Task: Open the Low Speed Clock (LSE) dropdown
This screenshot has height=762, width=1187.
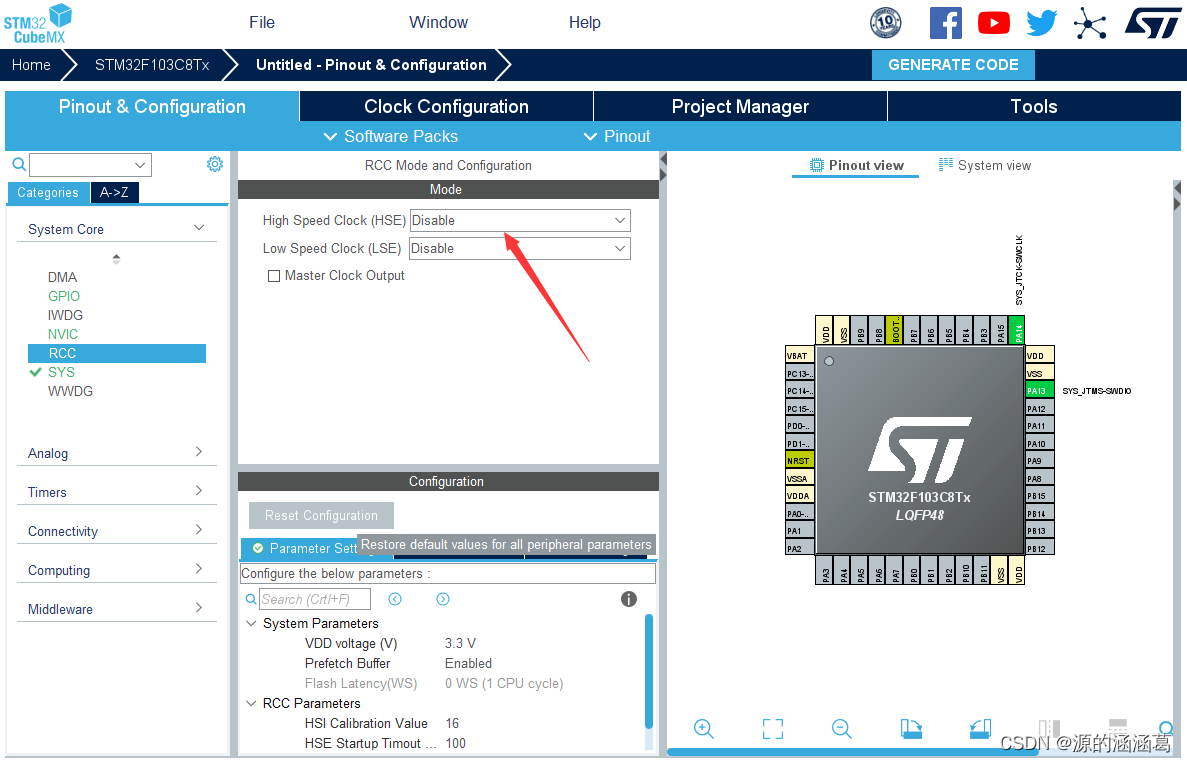Action: click(x=519, y=248)
